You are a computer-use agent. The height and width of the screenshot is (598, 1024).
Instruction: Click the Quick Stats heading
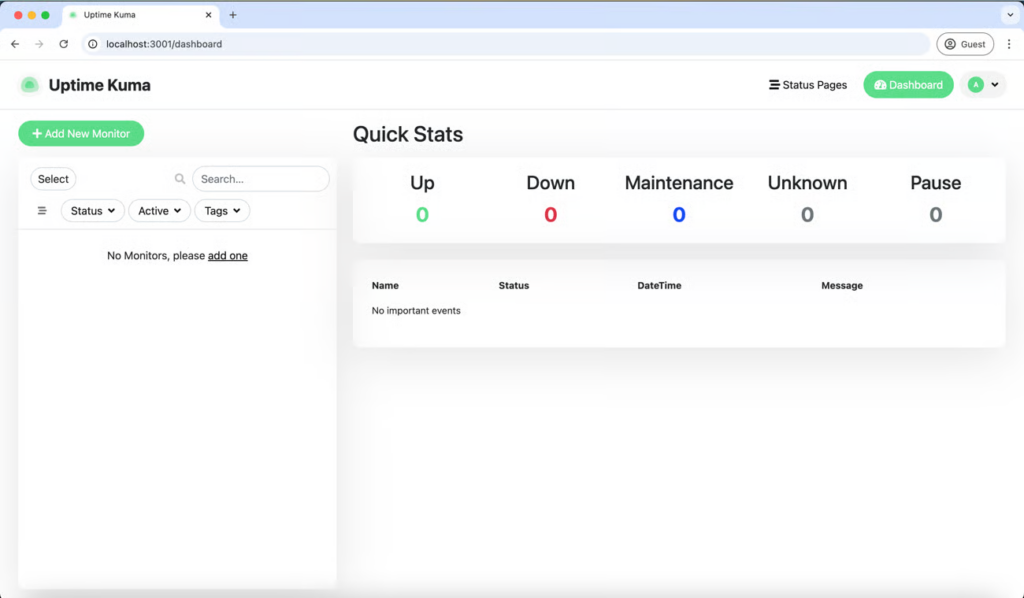click(408, 134)
